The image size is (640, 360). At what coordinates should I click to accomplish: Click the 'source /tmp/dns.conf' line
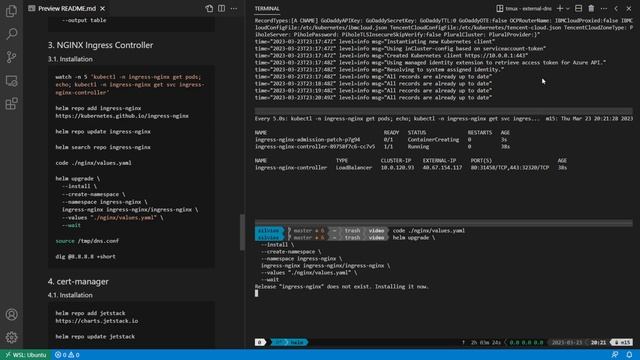coord(87,241)
